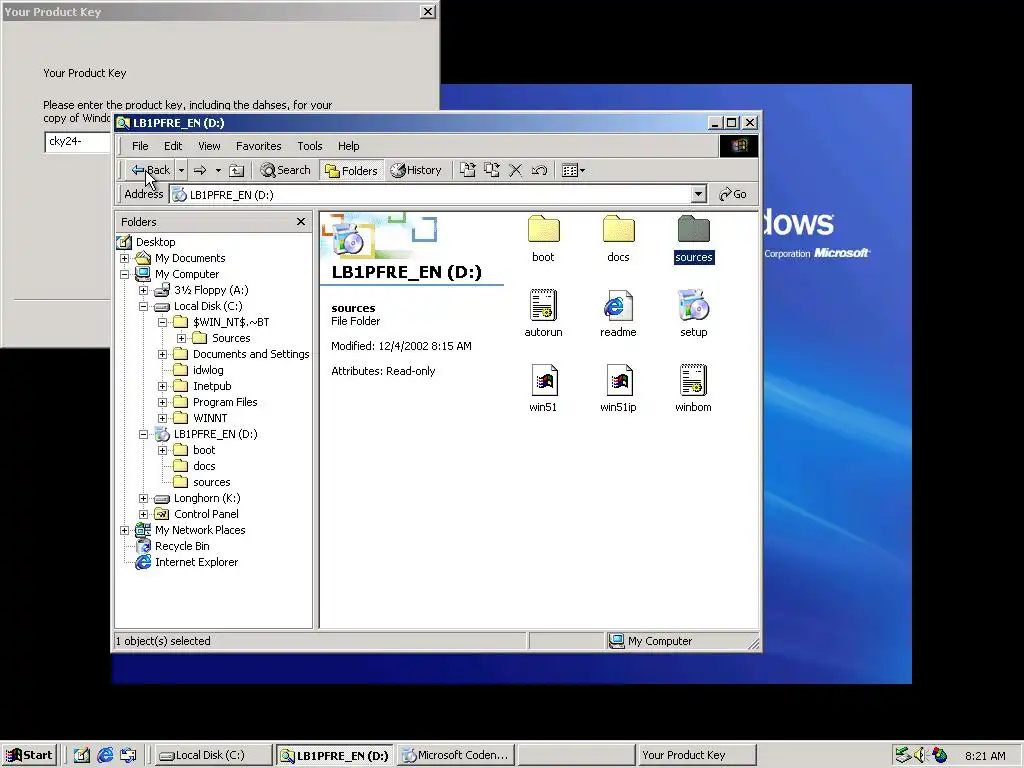Select Program Files in tree

pos(225,402)
